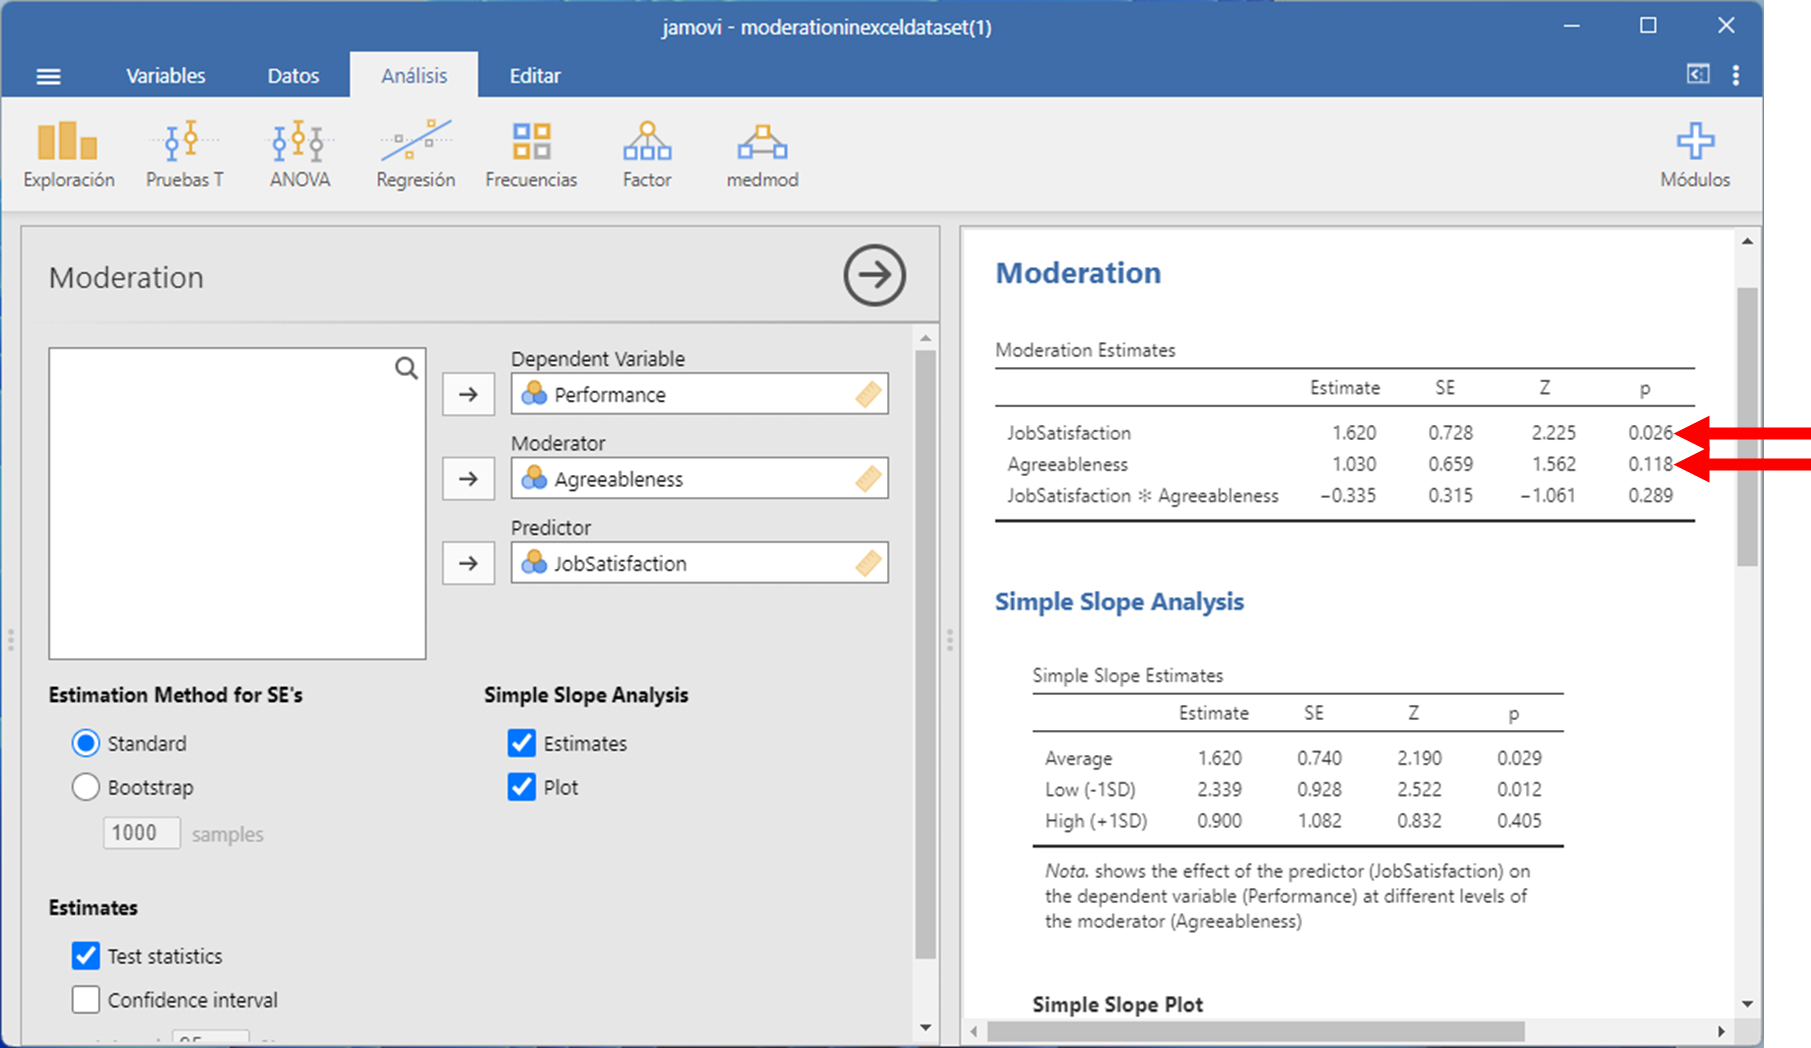This screenshot has width=1811, height=1048.
Task: Uncheck the Test statistics checkbox
Action: (86, 956)
